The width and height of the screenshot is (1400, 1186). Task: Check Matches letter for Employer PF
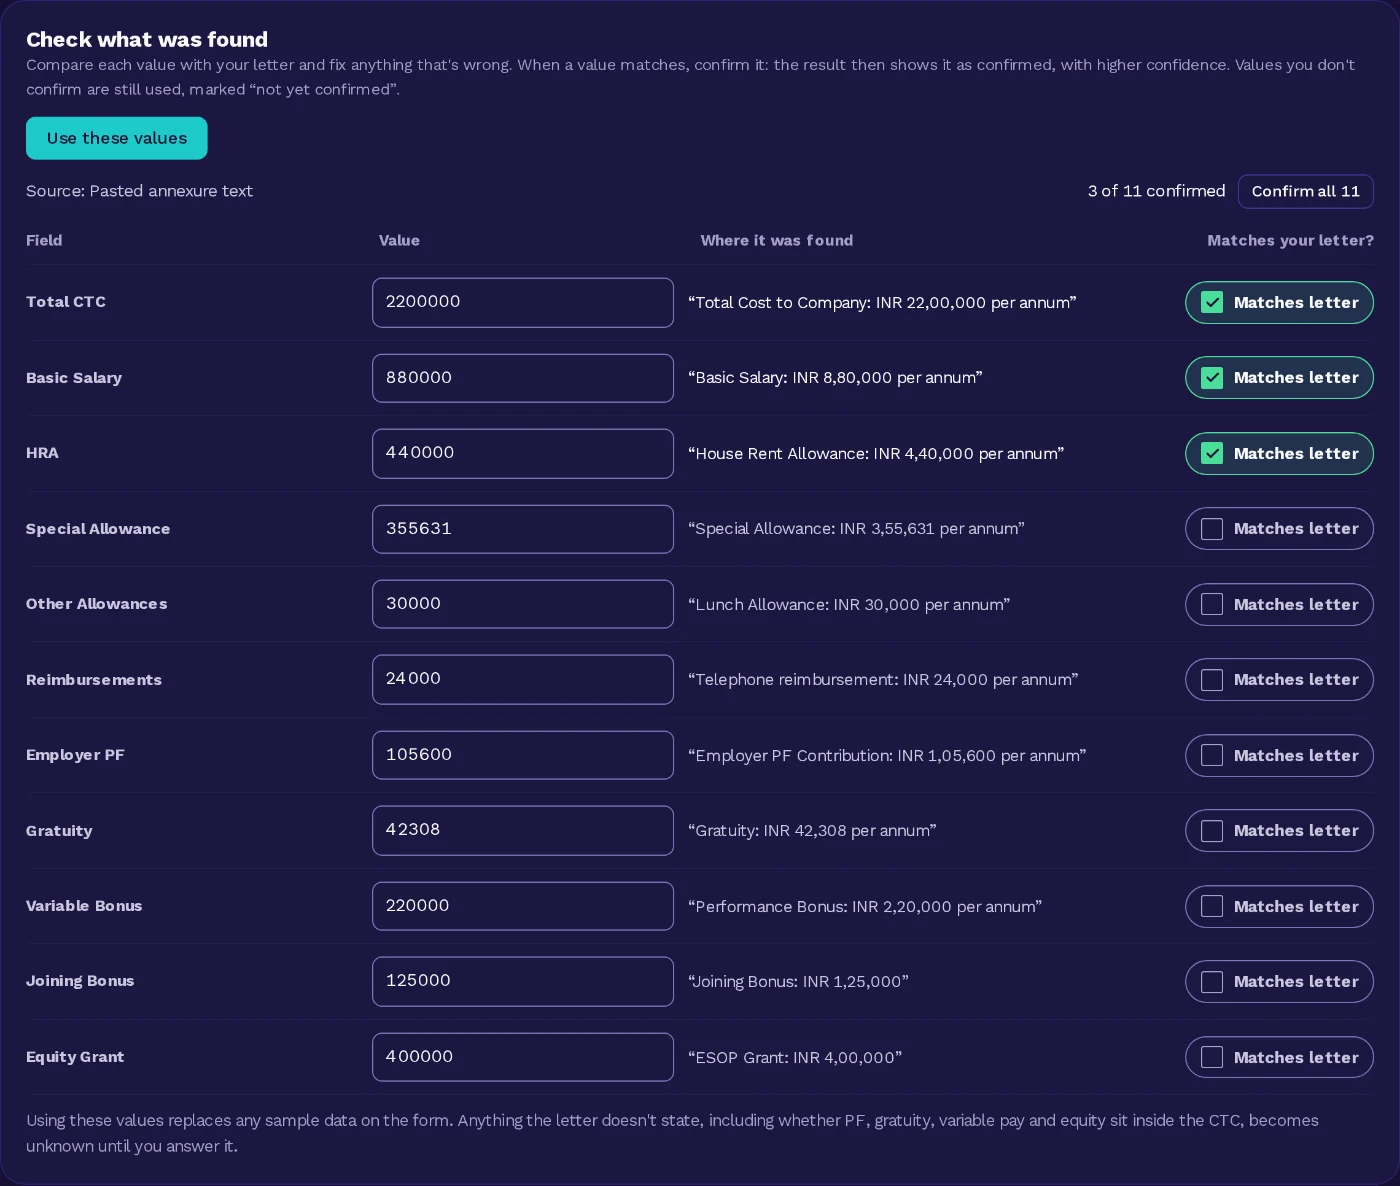(1279, 755)
